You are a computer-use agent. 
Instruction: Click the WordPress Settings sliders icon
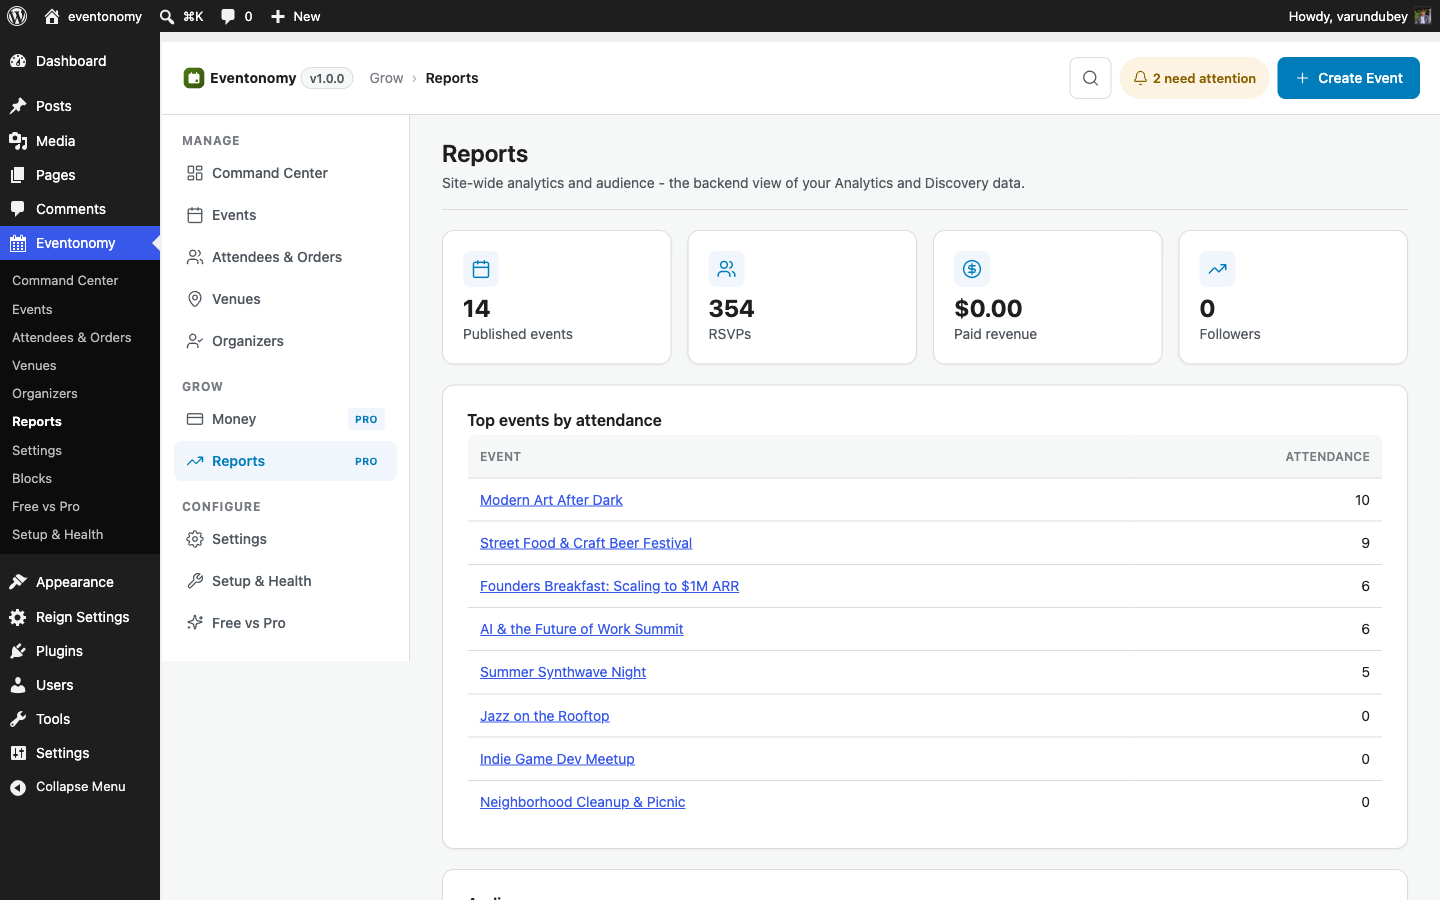click(18, 753)
